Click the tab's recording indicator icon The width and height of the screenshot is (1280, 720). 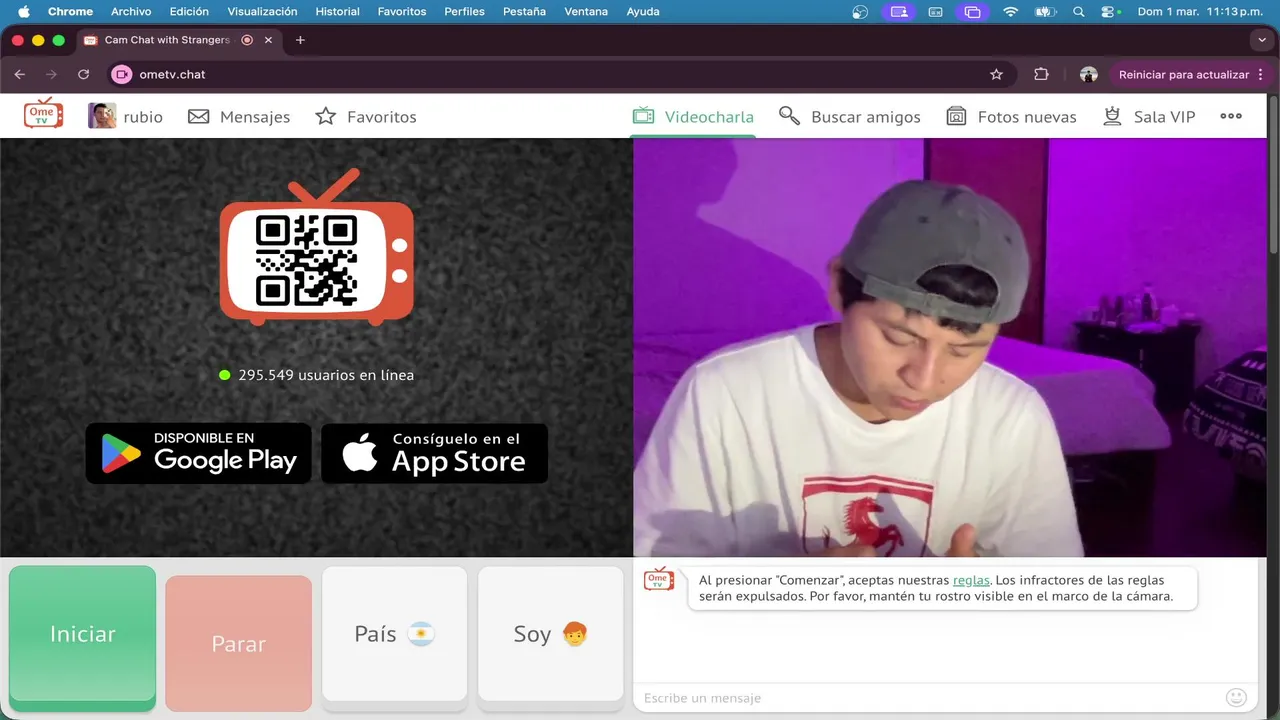coord(247,40)
